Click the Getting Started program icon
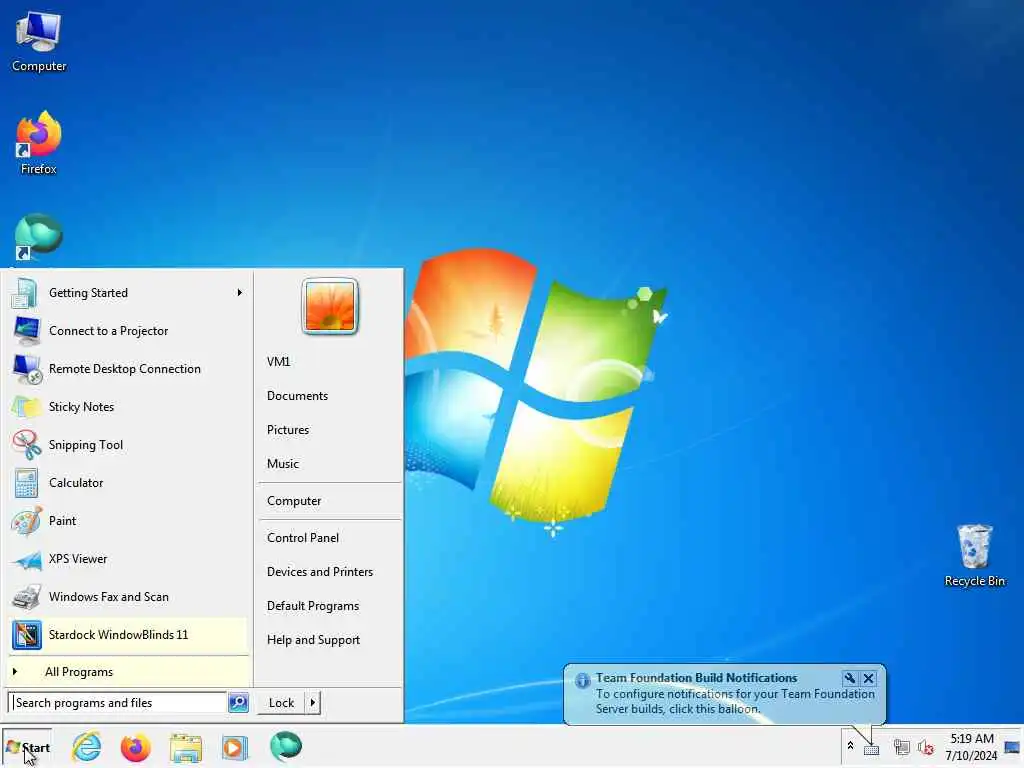The width and height of the screenshot is (1024, 768). [x=25, y=293]
